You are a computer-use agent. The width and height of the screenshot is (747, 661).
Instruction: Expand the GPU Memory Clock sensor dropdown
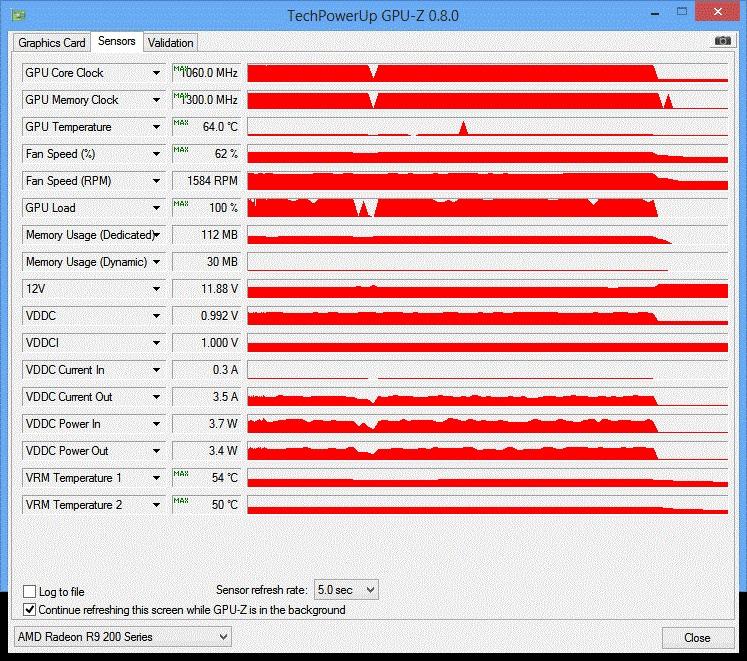click(156, 100)
